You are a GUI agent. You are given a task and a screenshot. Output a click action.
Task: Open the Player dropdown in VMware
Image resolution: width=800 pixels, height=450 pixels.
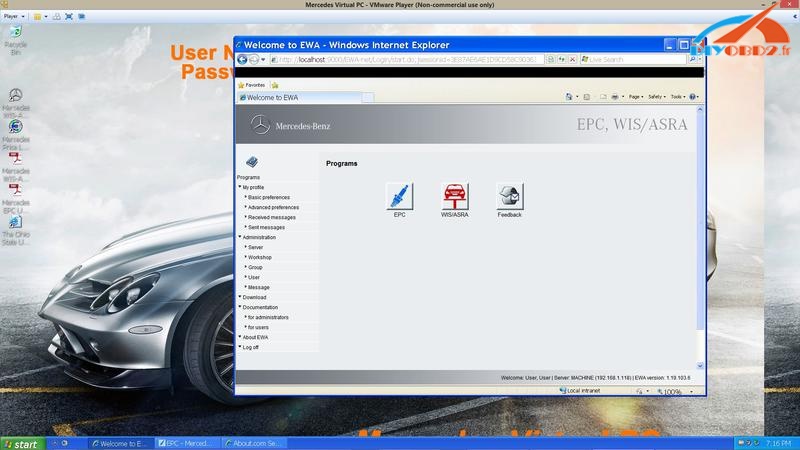pos(14,17)
